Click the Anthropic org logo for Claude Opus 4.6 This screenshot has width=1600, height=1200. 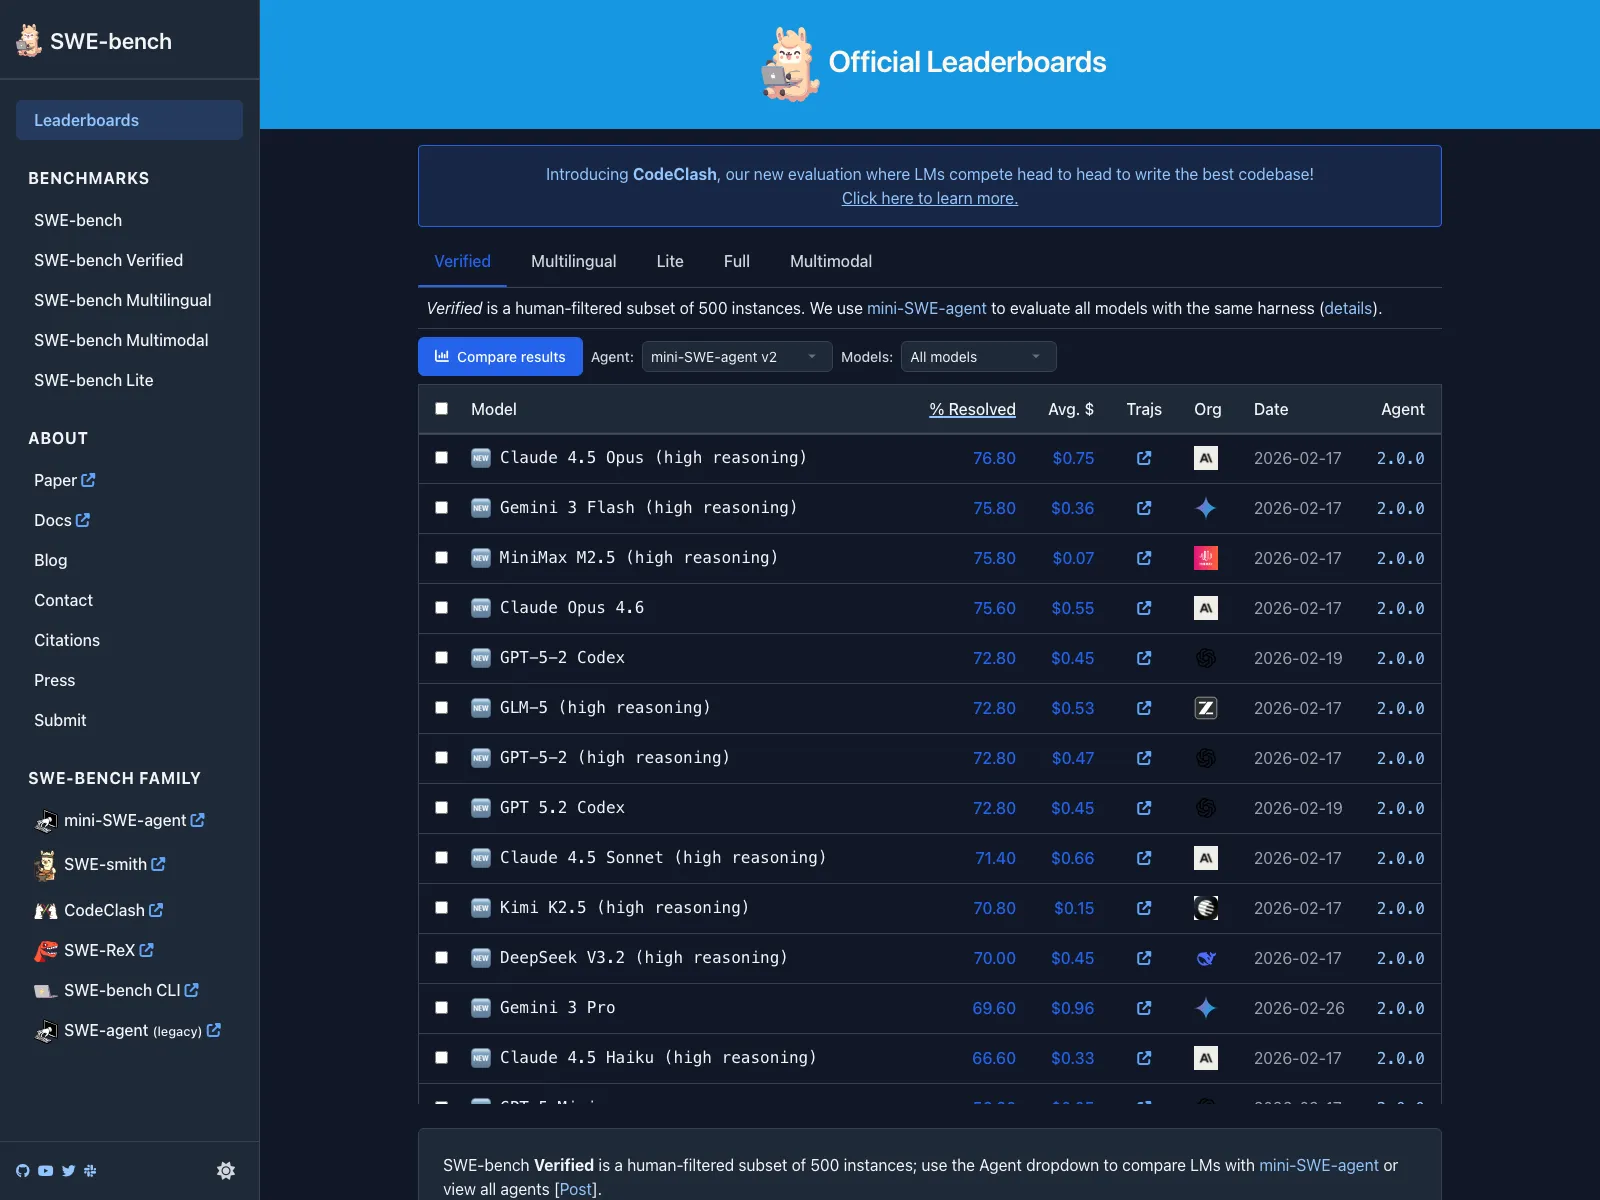pyautogui.click(x=1206, y=608)
